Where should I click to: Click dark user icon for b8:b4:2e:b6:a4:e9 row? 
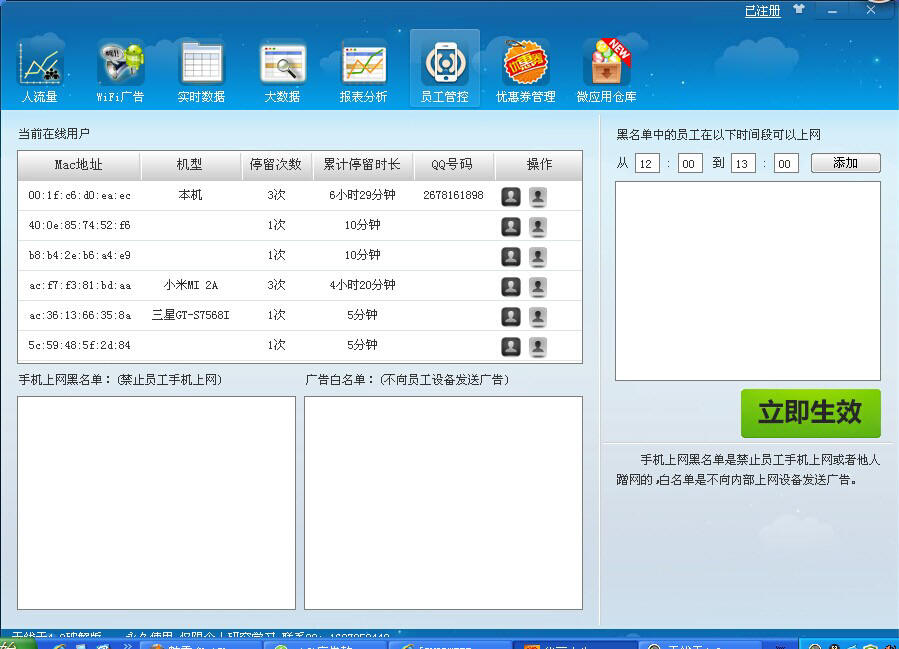(511, 256)
